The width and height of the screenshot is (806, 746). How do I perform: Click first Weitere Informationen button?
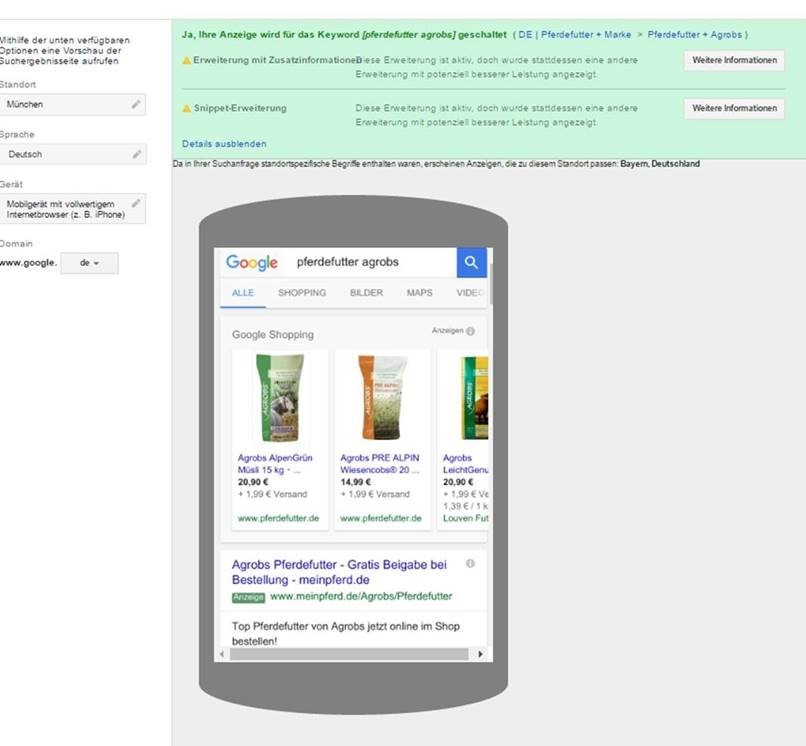[734, 60]
